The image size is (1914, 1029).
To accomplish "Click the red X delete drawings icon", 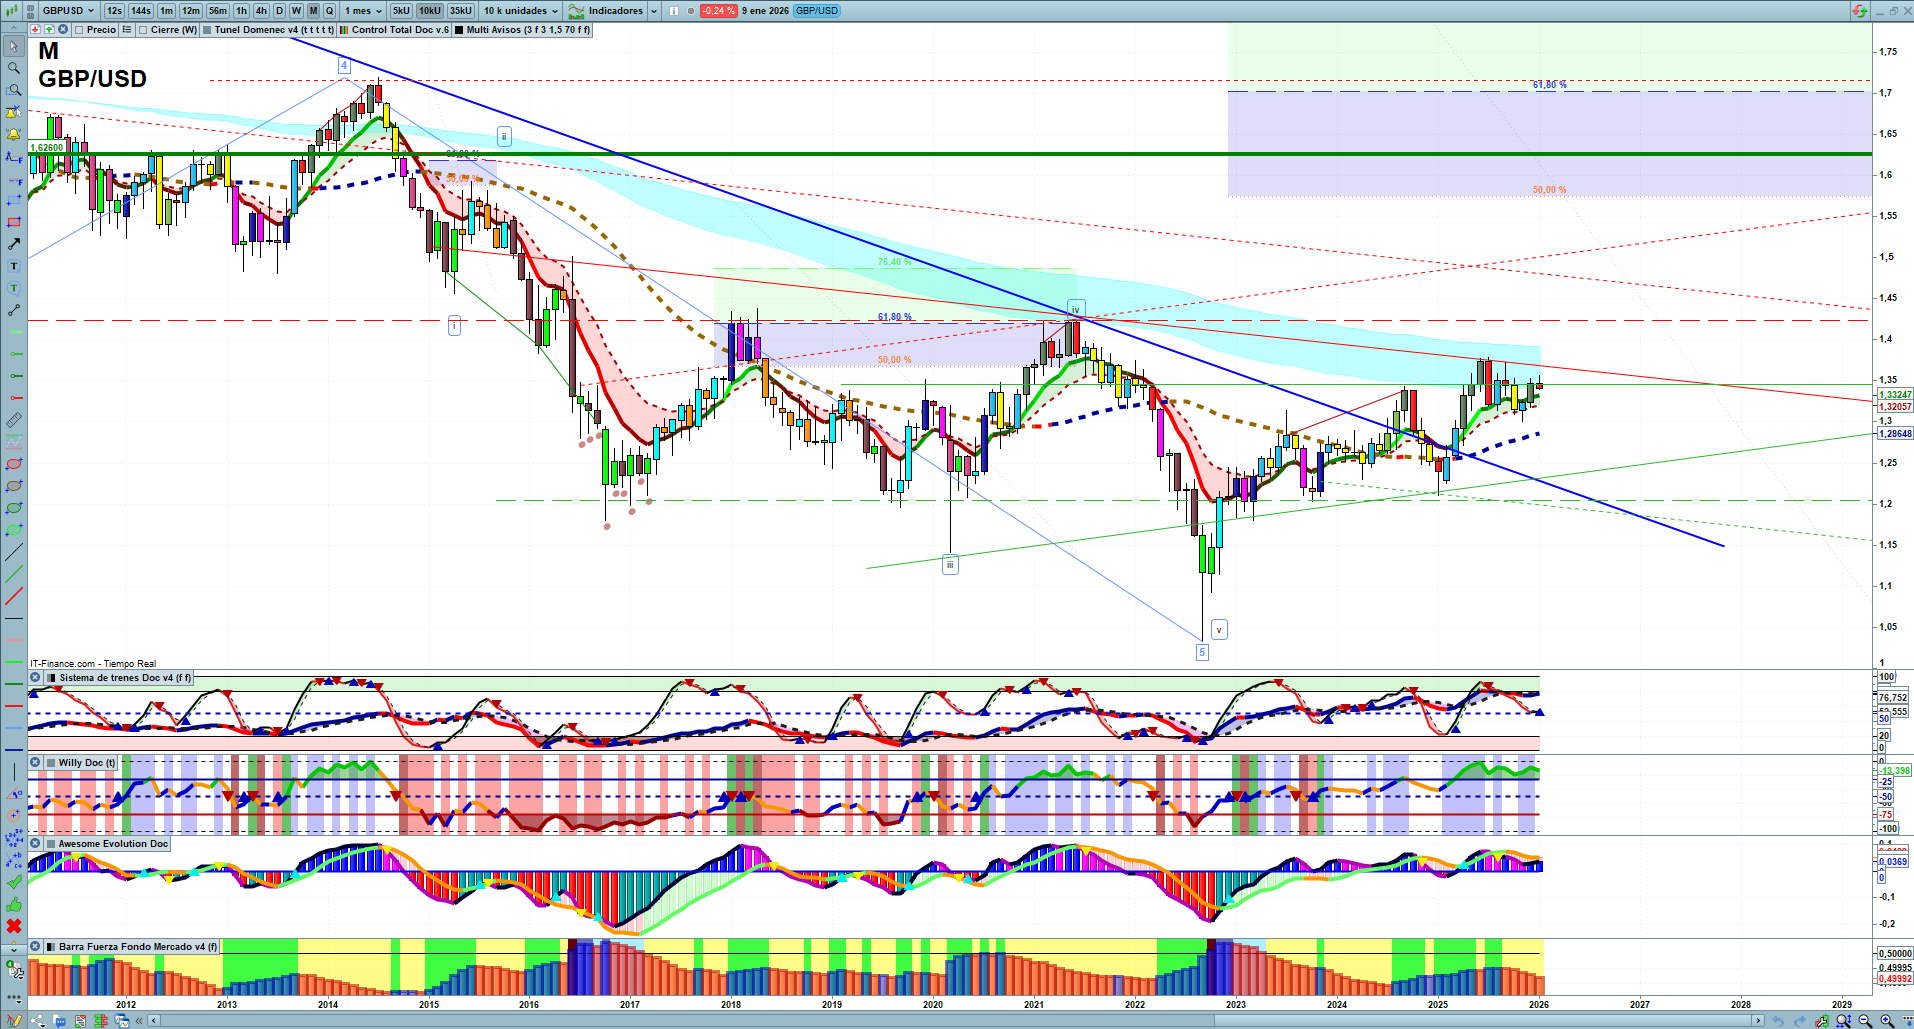I will coord(14,926).
